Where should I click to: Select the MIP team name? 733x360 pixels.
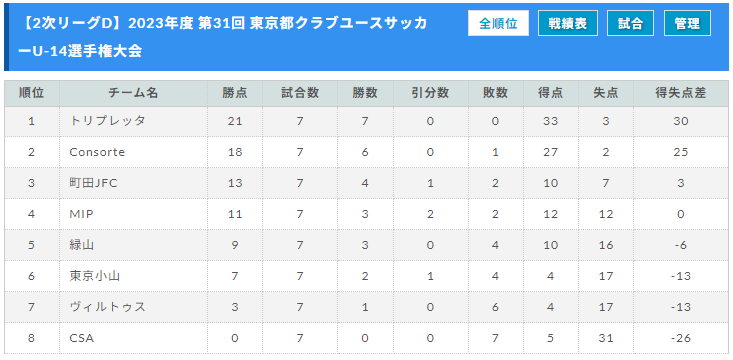(81, 214)
